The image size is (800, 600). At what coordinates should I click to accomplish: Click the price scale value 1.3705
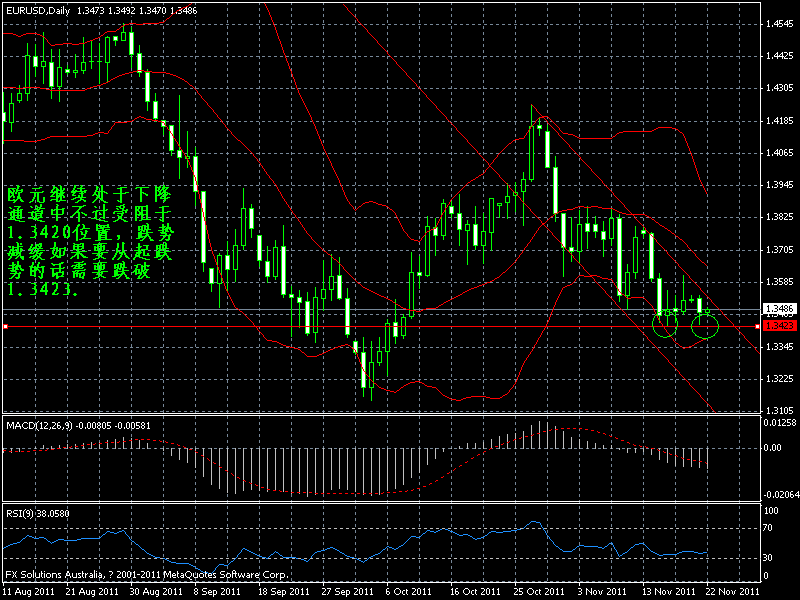[x=780, y=249]
